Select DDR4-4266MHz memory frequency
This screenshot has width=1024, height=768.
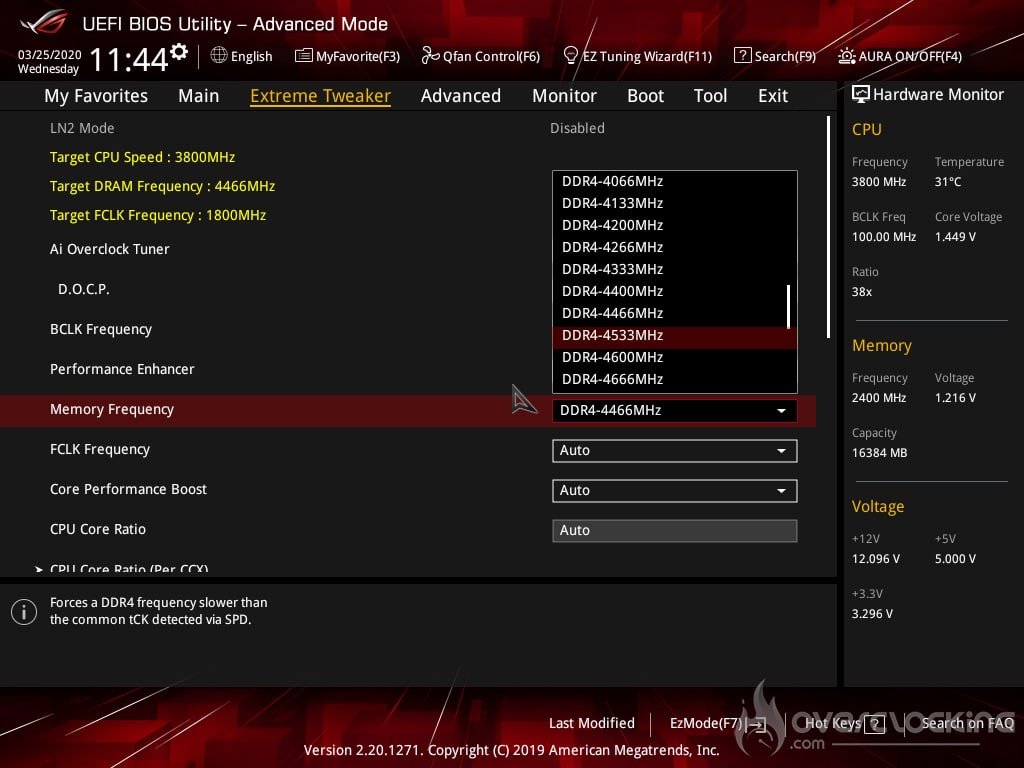(675, 248)
